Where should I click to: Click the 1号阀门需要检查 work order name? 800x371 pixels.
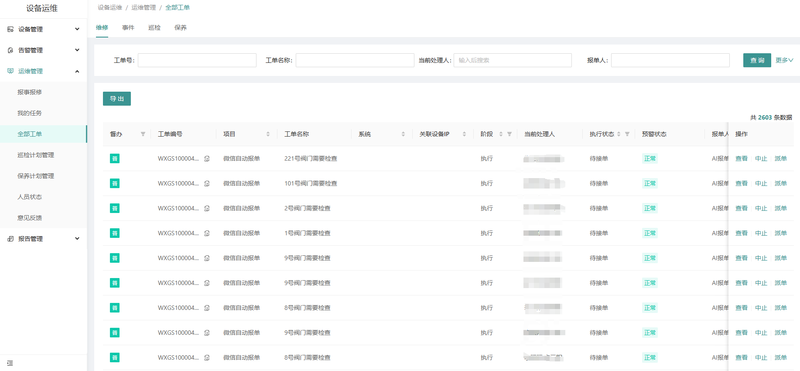pos(308,233)
